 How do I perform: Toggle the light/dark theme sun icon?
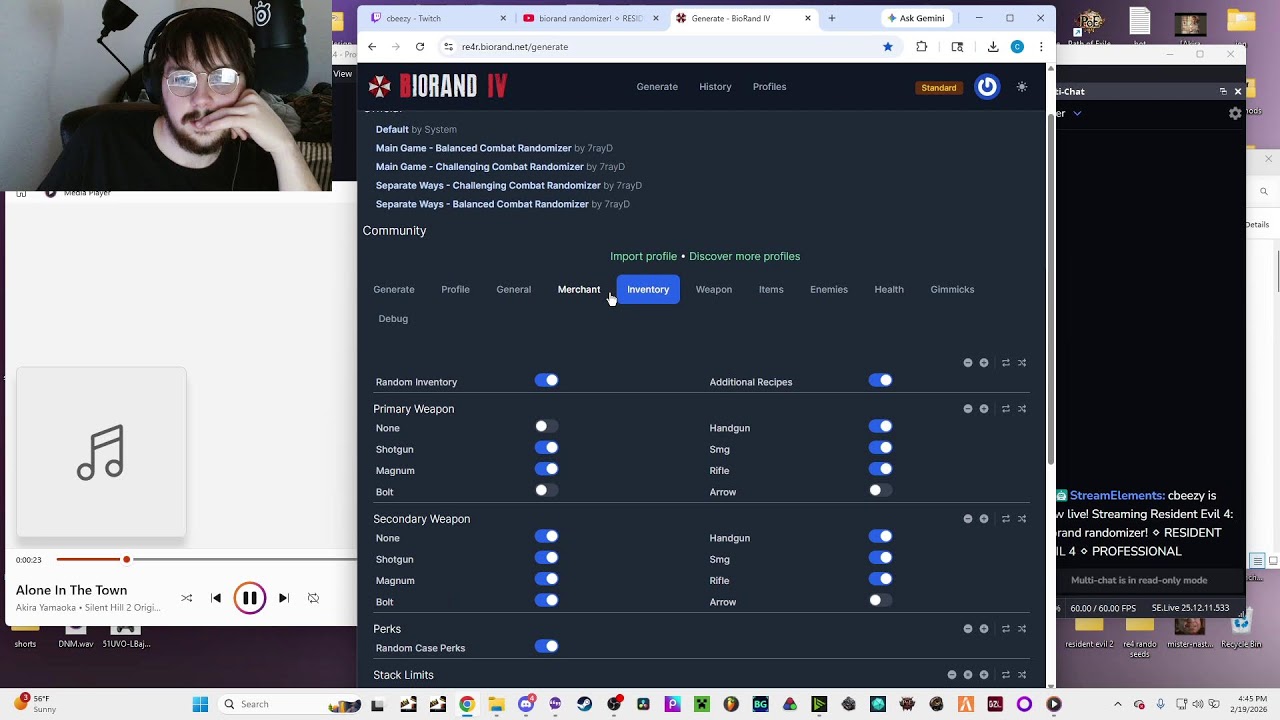point(1021,87)
